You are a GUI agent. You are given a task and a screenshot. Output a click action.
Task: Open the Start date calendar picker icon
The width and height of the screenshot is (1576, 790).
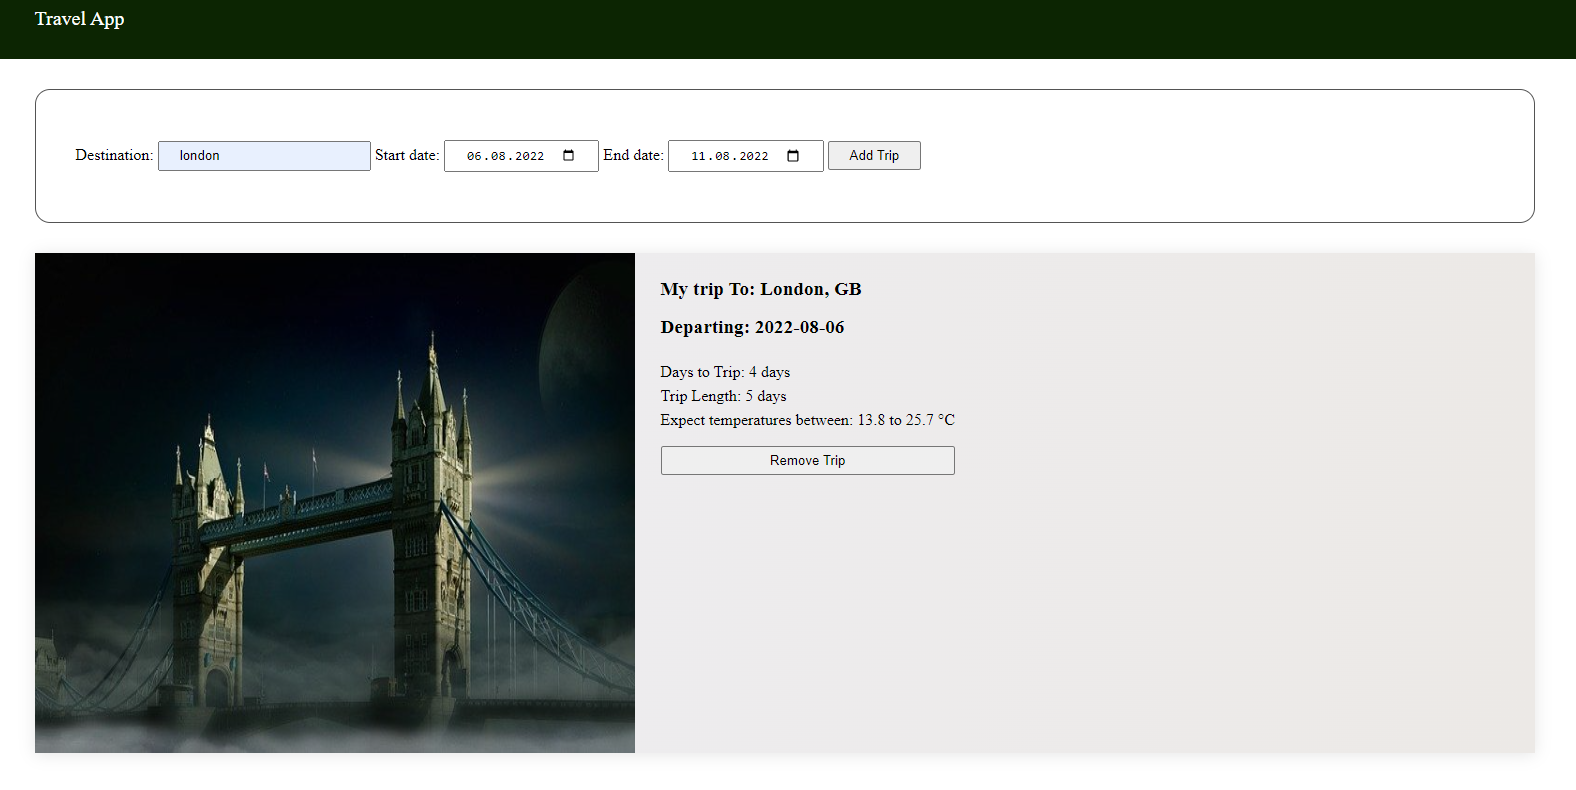click(x=569, y=155)
